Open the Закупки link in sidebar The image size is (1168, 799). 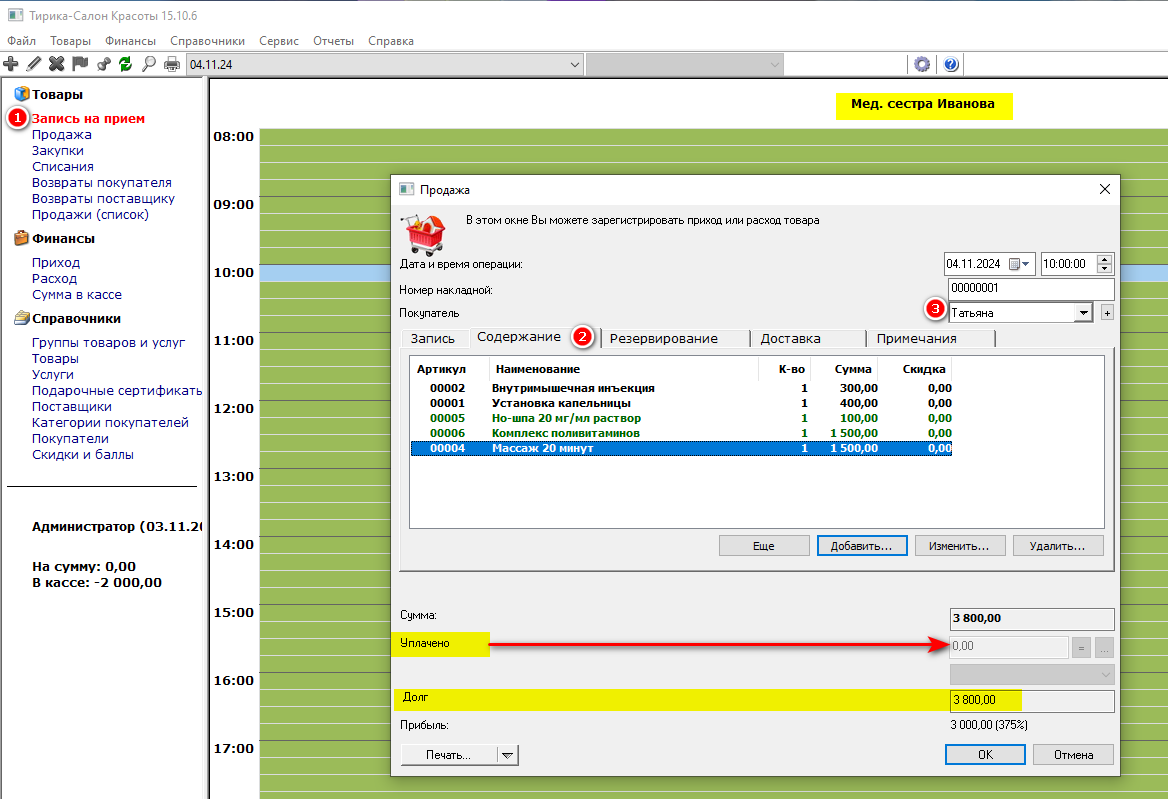click(57, 150)
